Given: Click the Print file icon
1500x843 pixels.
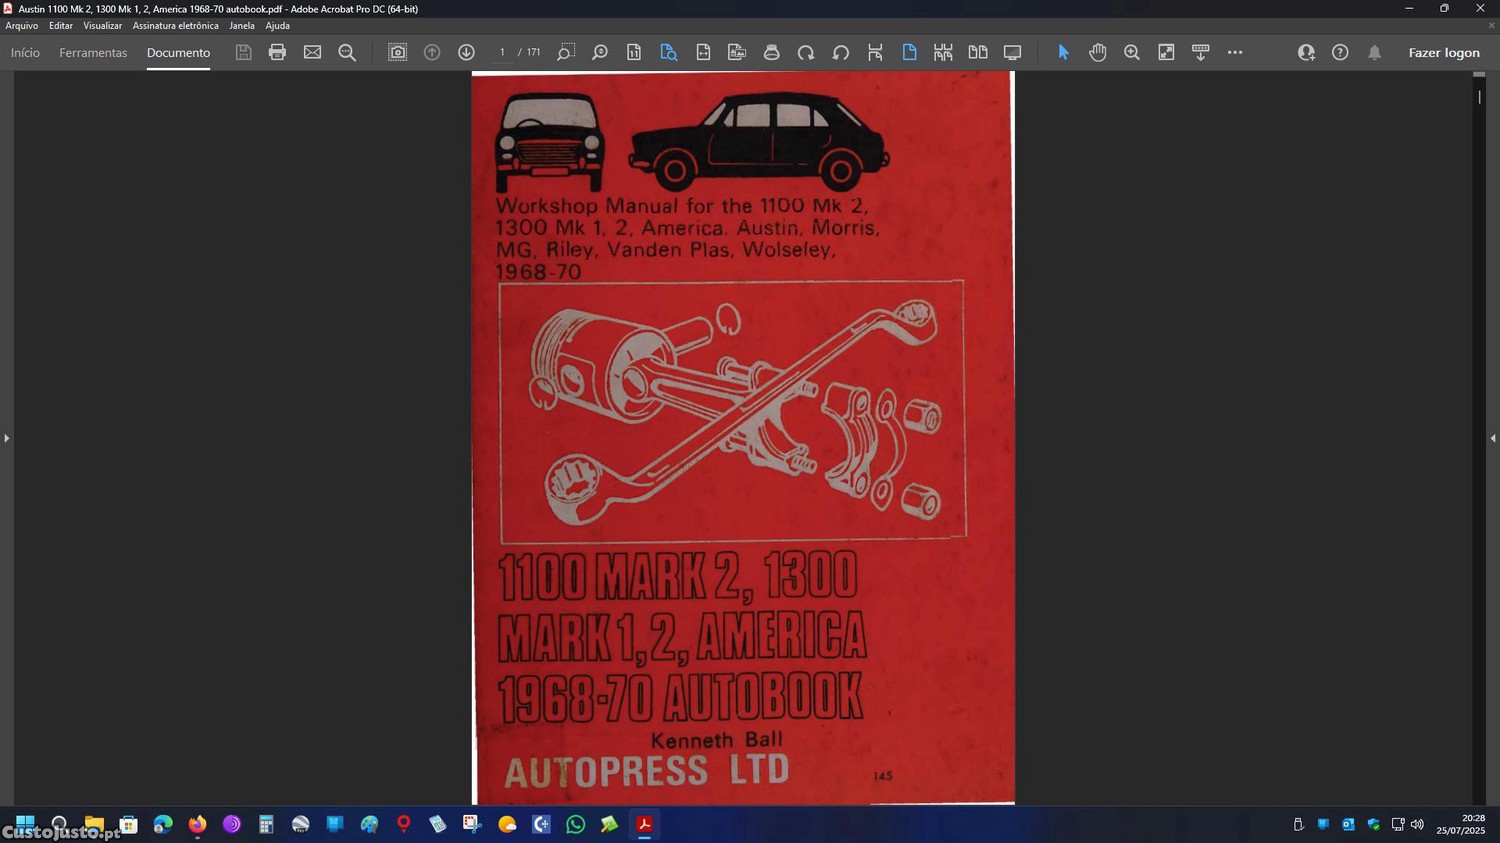Looking at the screenshot, I should click(277, 52).
